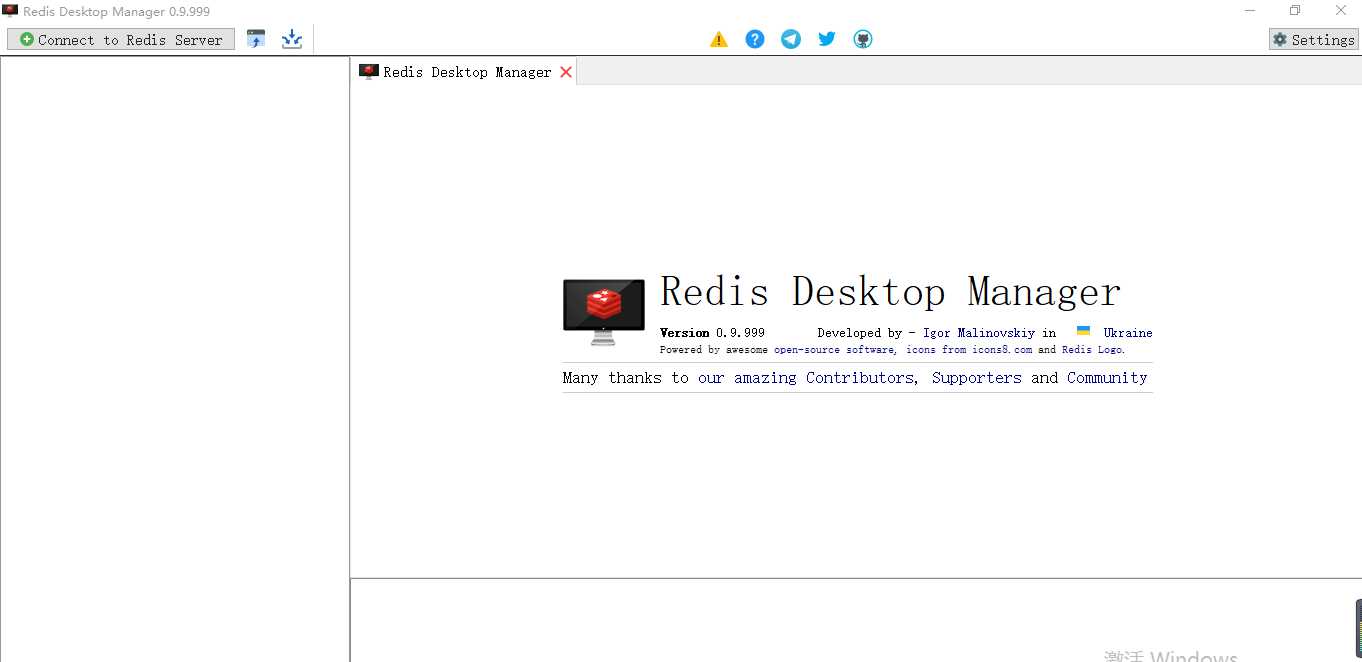Click the export connections icon
This screenshot has height=662, width=1362.
(291, 39)
